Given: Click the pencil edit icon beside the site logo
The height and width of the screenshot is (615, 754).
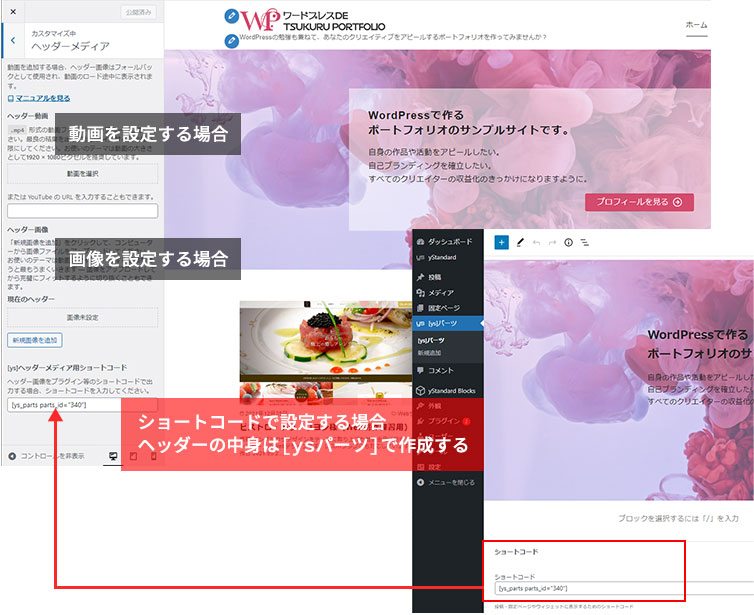Looking at the screenshot, I should 231,16.
